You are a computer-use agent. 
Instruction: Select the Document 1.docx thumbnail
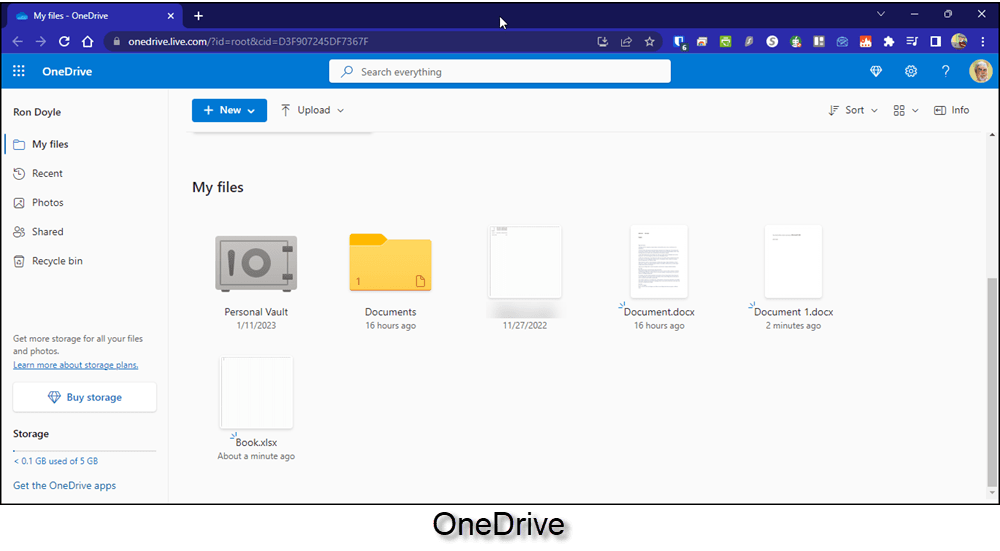point(793,261)
